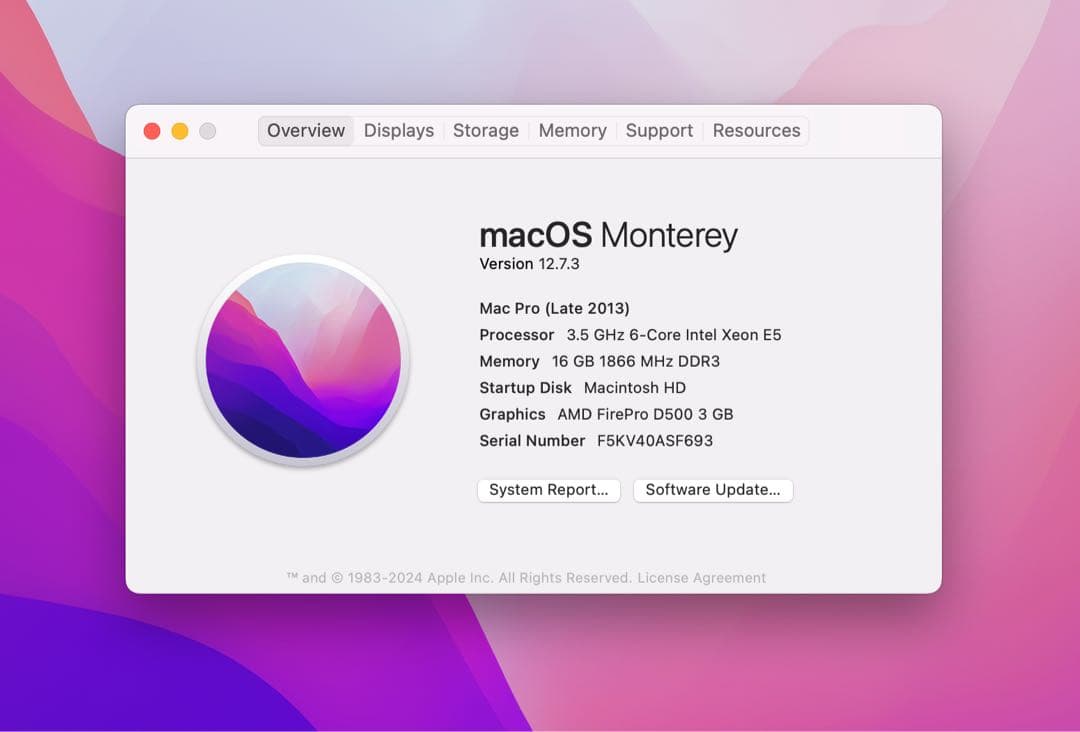Click the Software Update... button
The height and width of the screenshot is (732, 1080).
pos(713,490)
